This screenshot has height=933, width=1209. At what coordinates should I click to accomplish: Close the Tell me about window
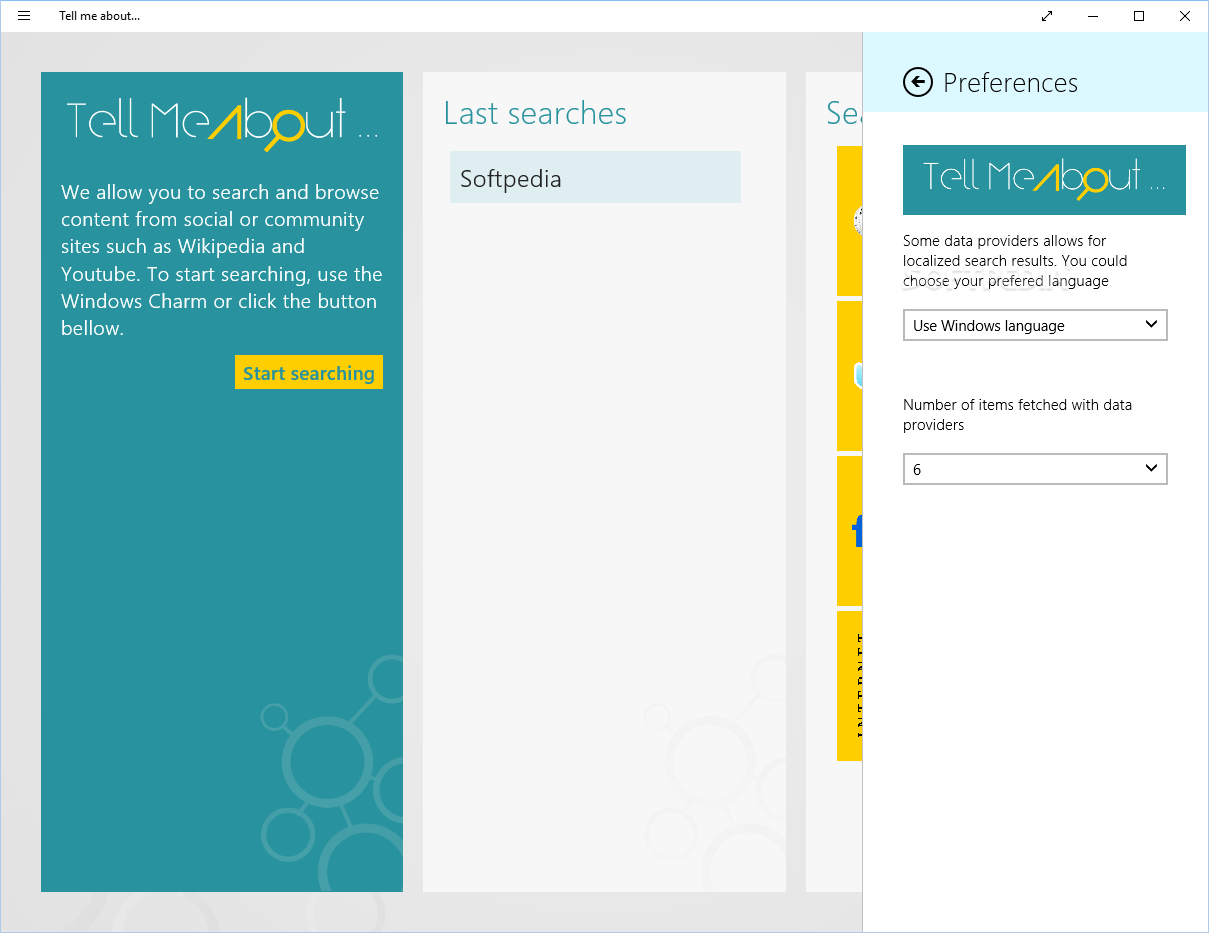1185,16
